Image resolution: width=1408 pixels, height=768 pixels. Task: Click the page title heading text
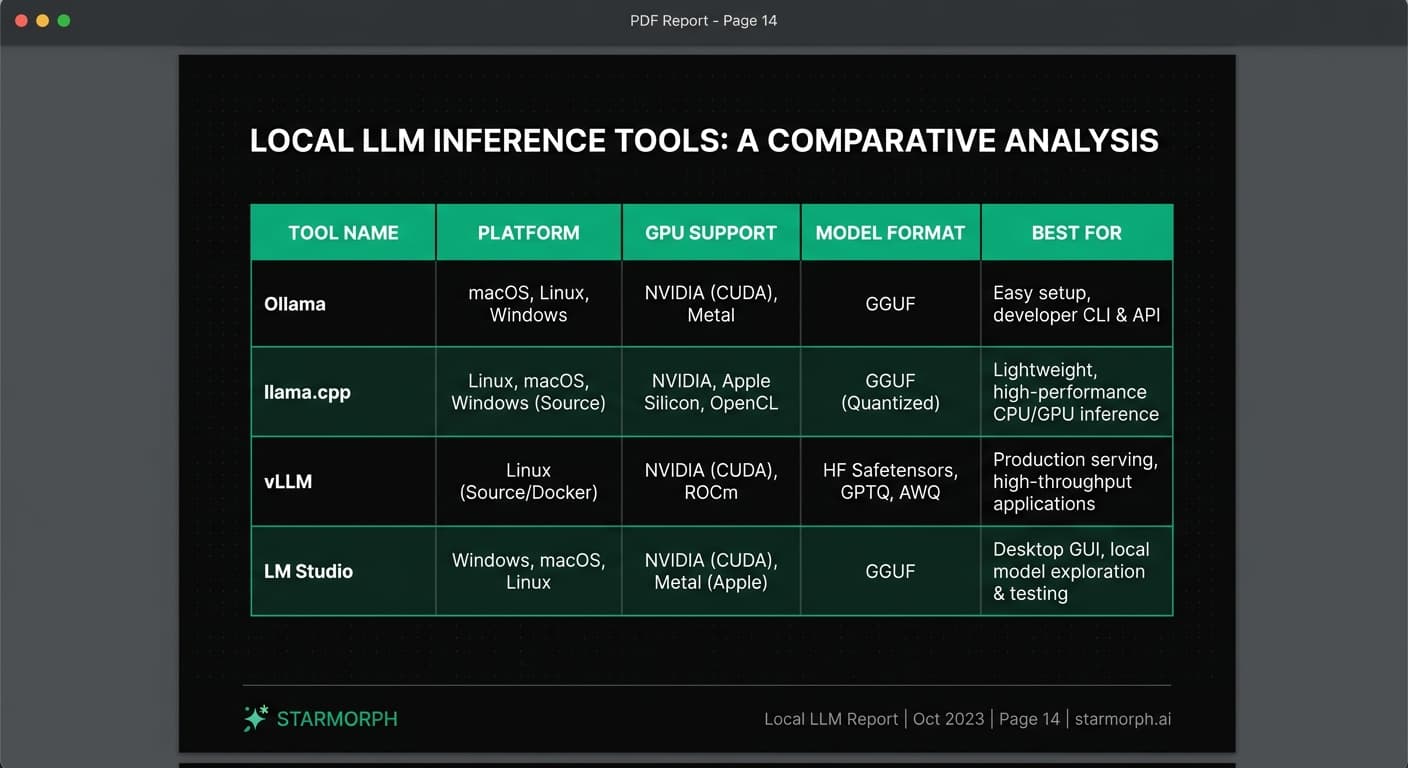tap(704, 140)
